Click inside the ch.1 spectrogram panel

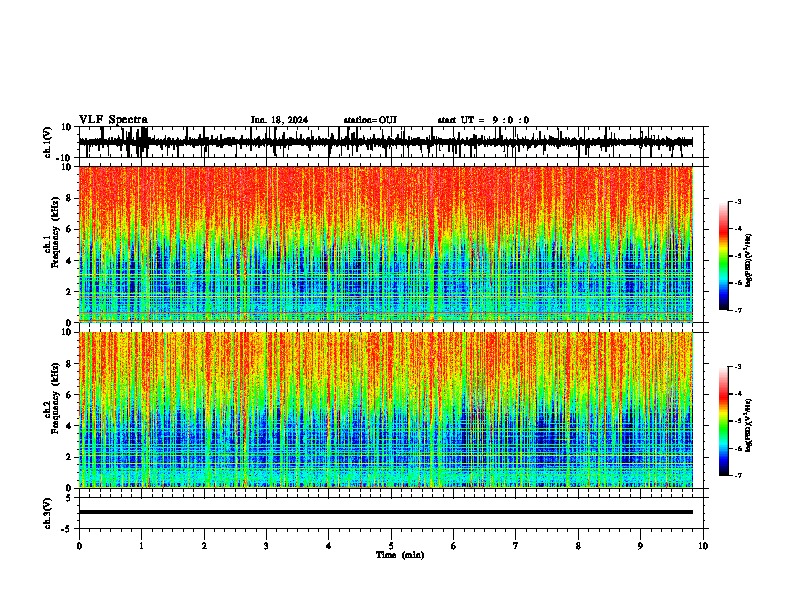click(x=385, y=244)
